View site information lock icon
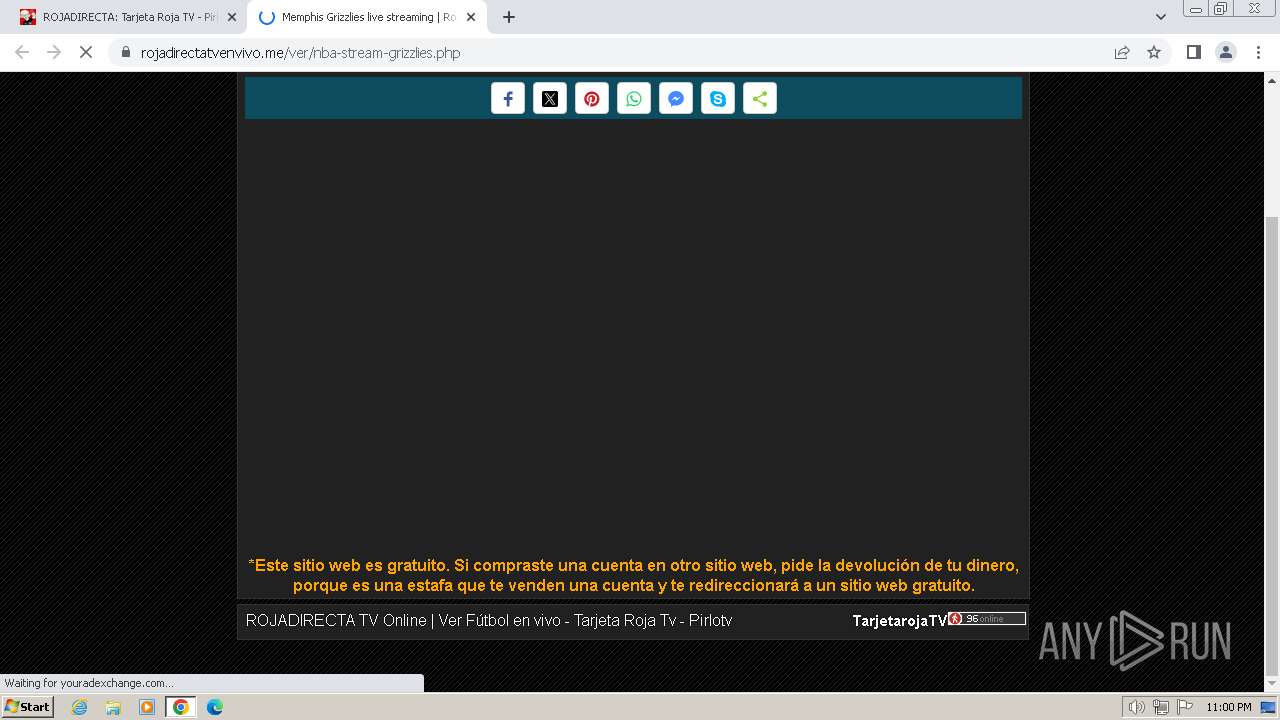Screen dimensions: 1280x720 coord(126,52)
